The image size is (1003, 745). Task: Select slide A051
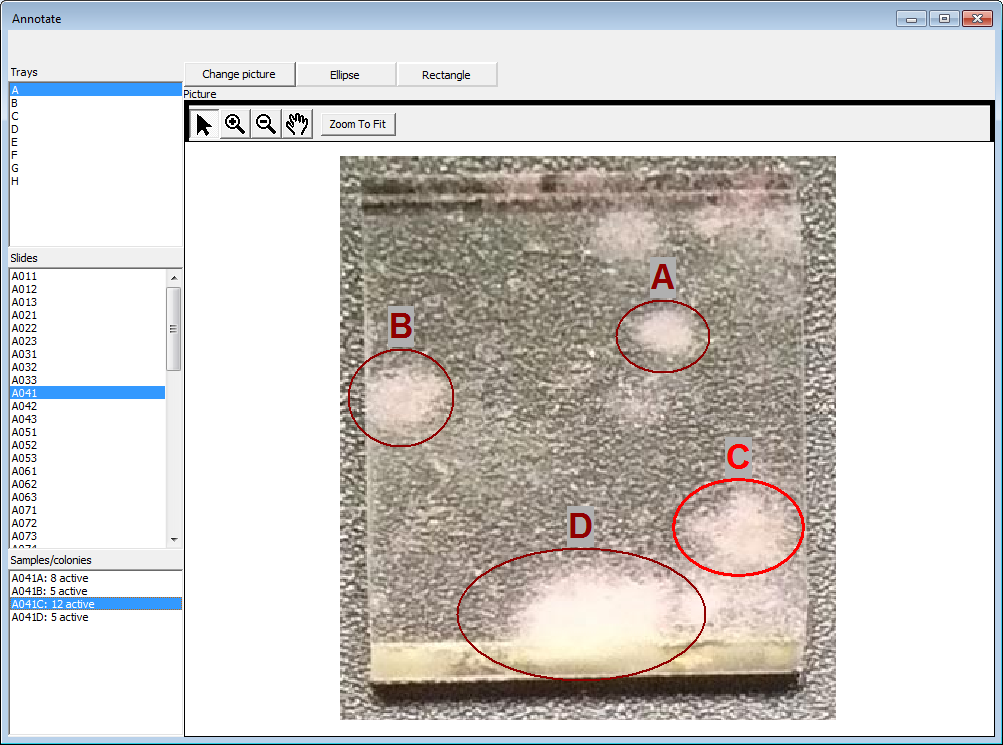pos(88,432)
